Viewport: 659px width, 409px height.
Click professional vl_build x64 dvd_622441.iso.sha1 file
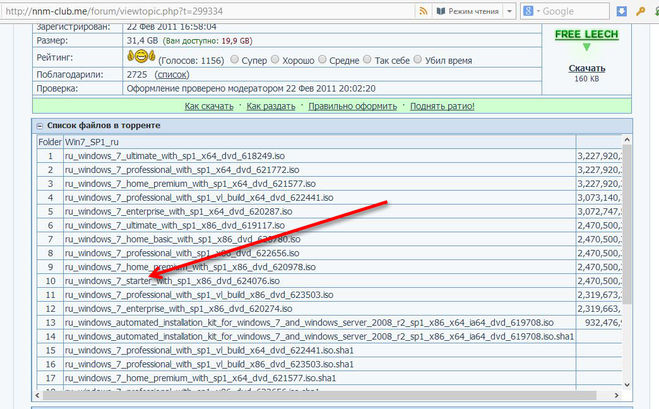click(x=209, y=350)
